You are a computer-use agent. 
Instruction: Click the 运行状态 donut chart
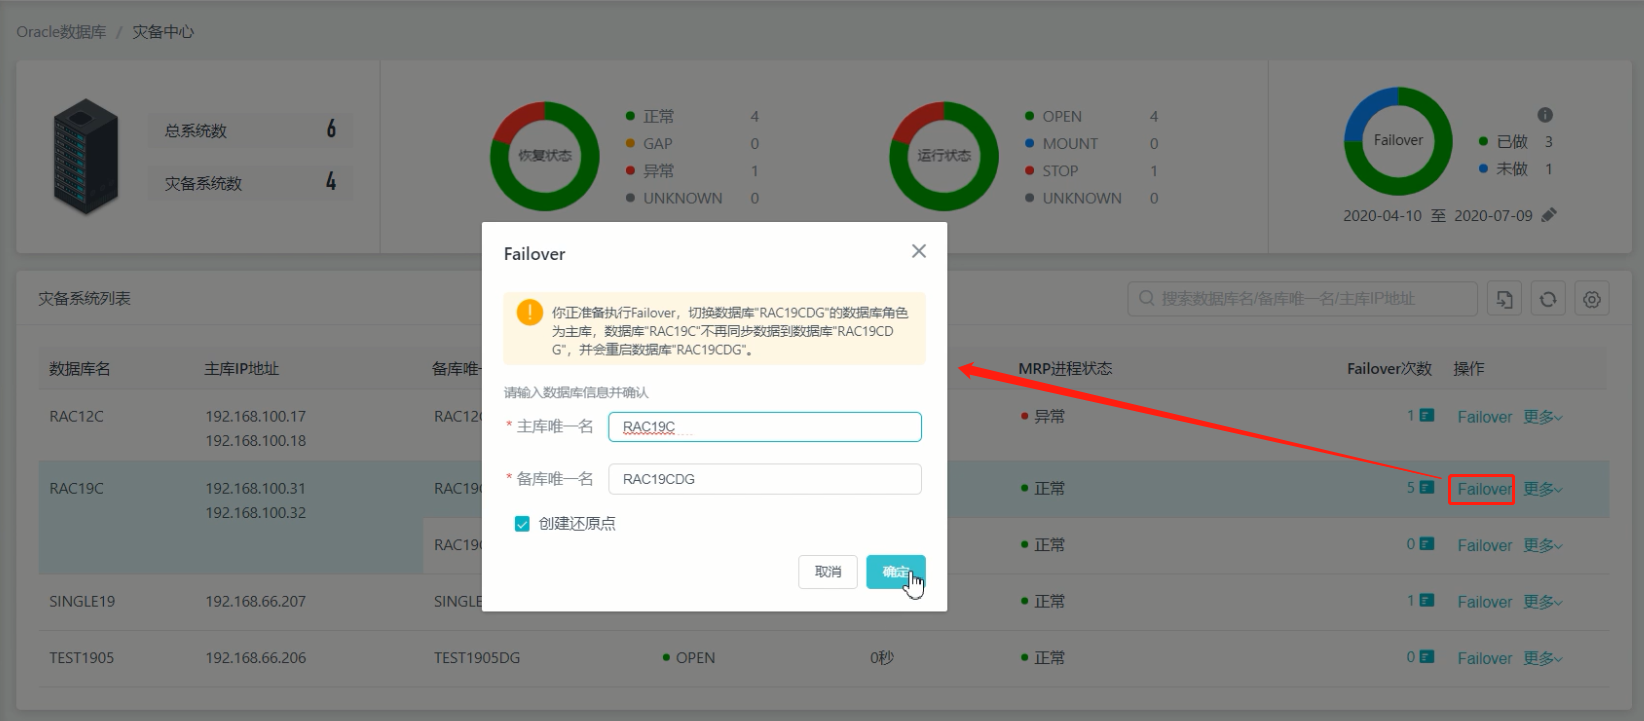[944, 156]
